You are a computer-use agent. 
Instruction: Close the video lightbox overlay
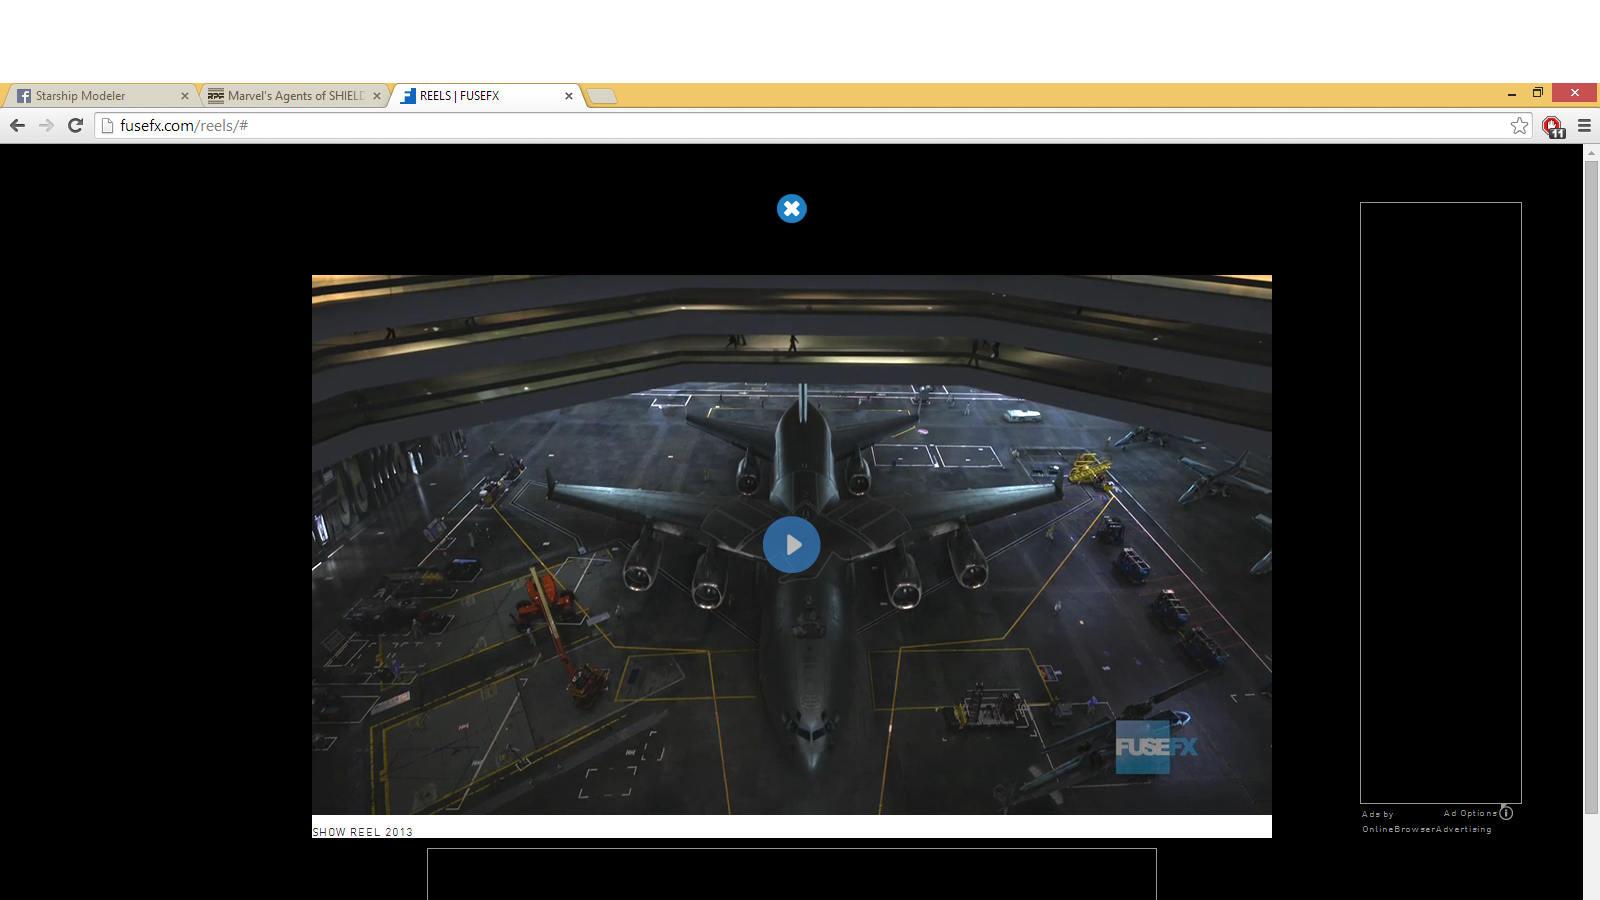(x=791, y=208)
